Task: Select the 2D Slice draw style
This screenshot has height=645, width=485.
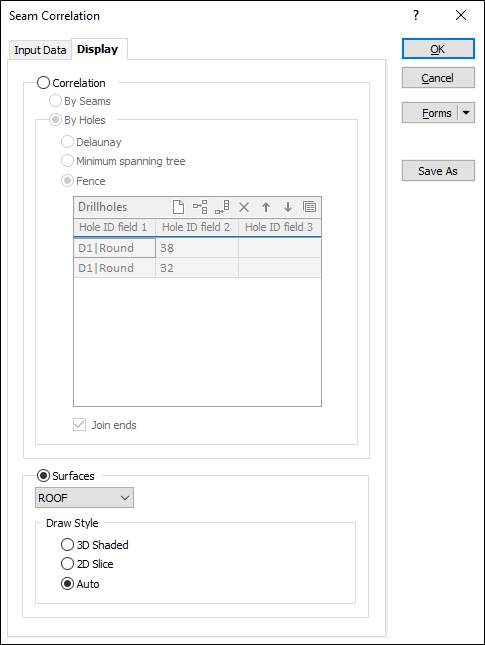Action: pyautogui.click(x=67, y=564)
